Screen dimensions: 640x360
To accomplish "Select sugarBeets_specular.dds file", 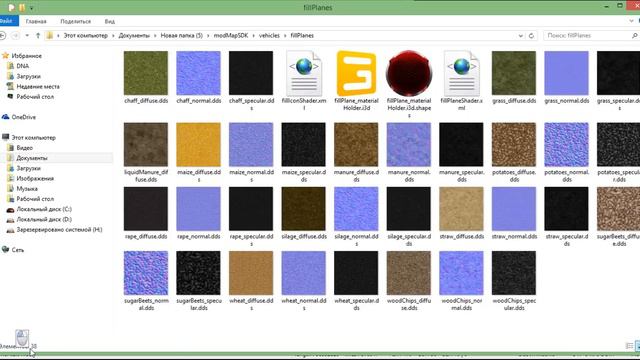I will click(x=198, y=273).
